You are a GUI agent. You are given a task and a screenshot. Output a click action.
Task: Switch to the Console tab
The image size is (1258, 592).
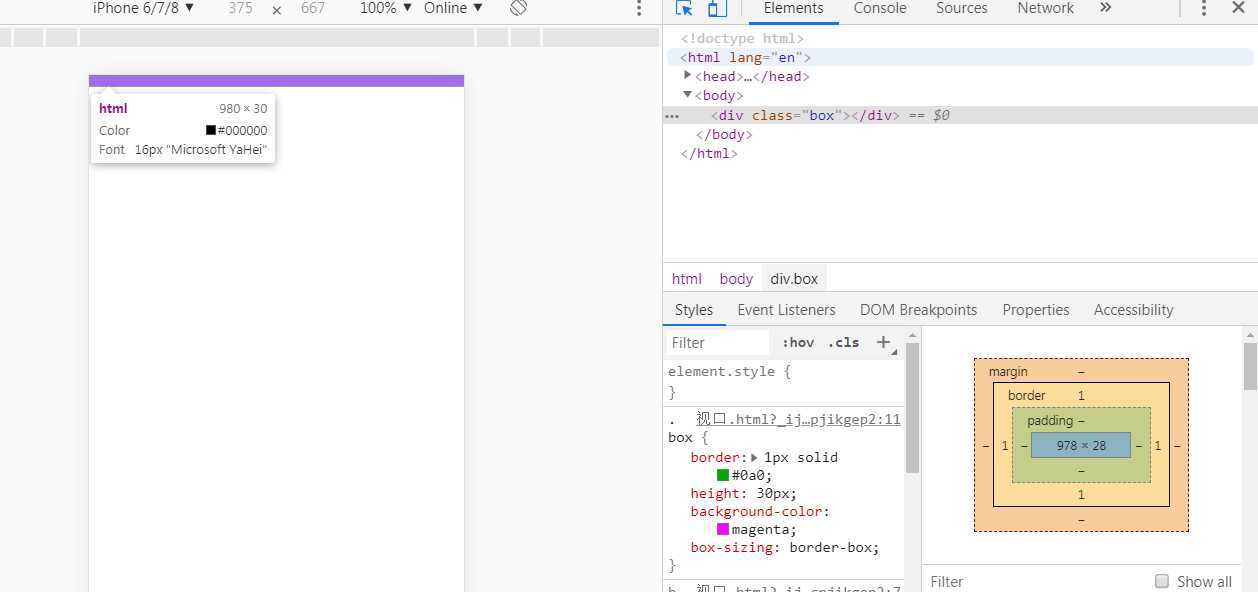(x=880, y=8)
